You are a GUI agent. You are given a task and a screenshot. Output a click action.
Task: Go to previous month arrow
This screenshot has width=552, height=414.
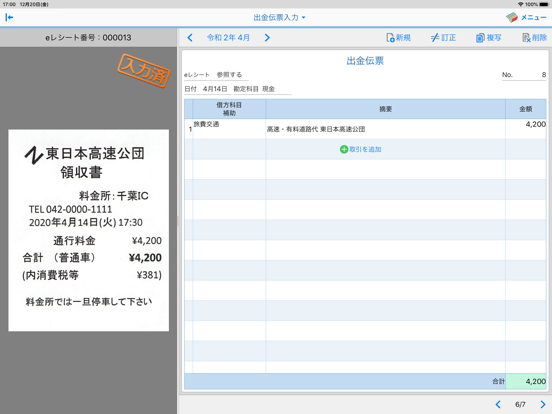click(190, 38)
